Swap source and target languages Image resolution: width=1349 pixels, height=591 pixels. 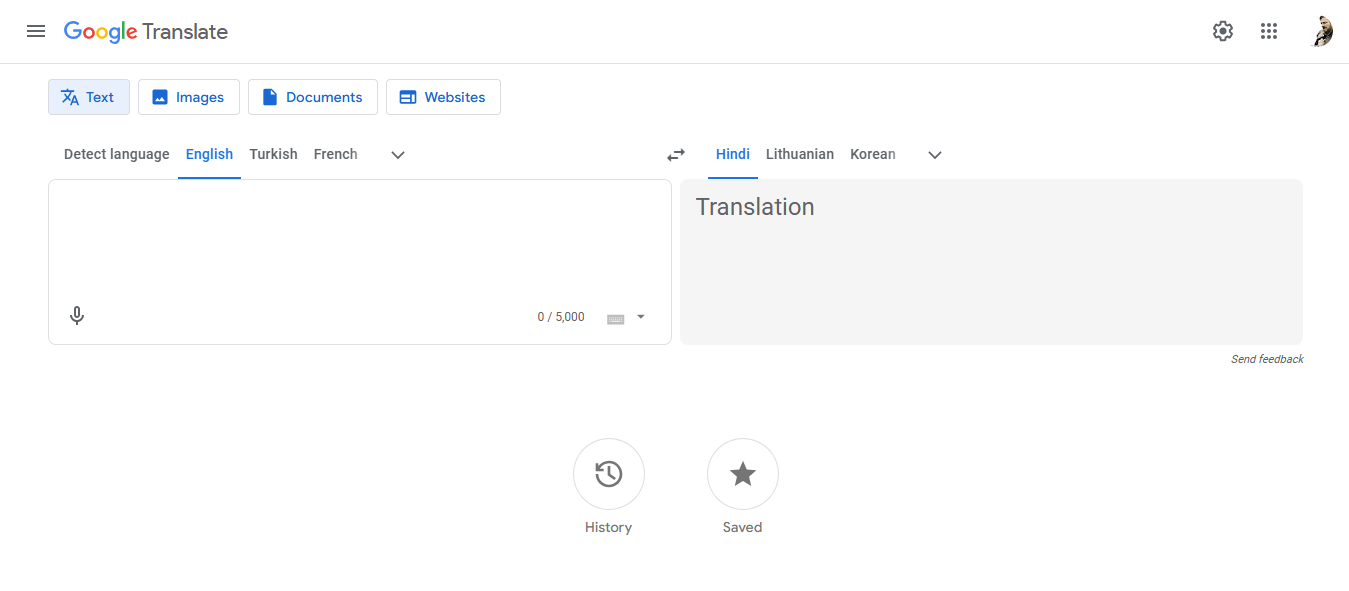click(676, 155)
